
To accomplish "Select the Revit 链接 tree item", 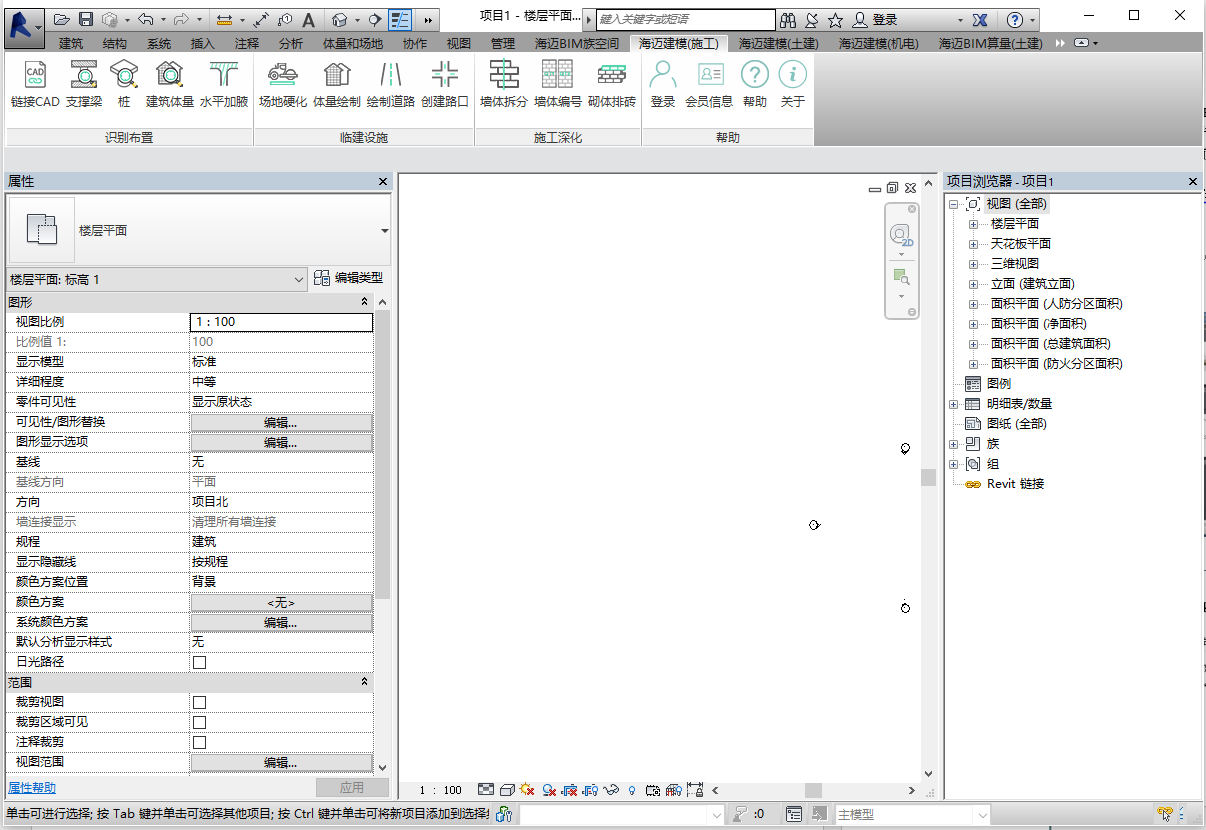I will (1015, 484).
